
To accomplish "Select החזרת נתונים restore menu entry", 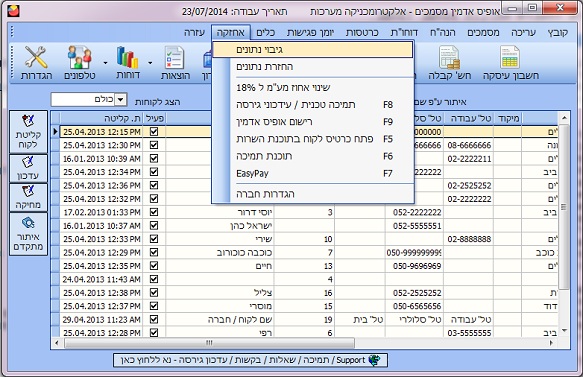I will pyautogui.click(x=313, y=67).
